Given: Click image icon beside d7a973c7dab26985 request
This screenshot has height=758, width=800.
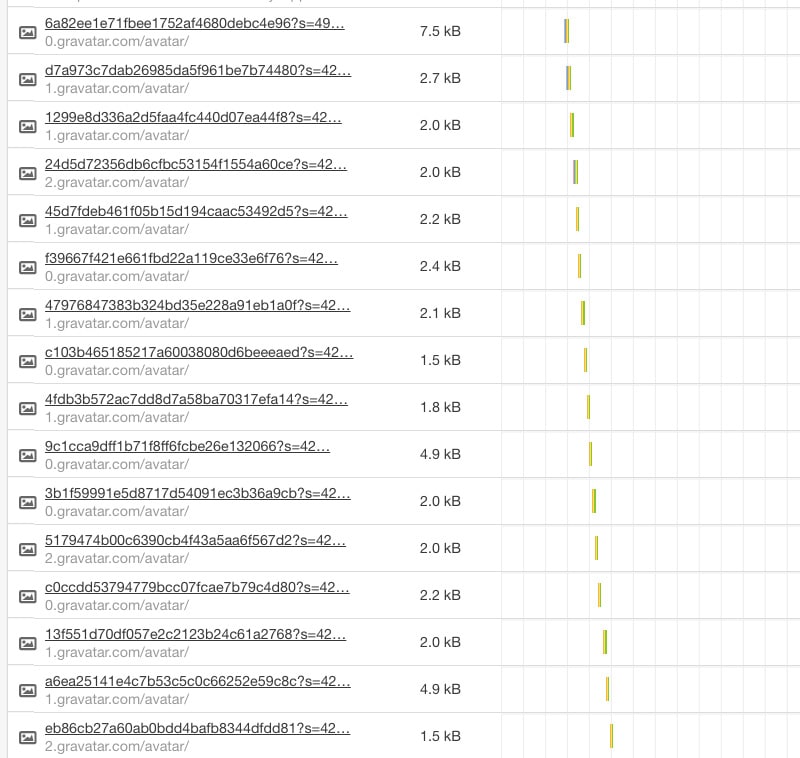Looking at the screenshot, I should 28,79.
